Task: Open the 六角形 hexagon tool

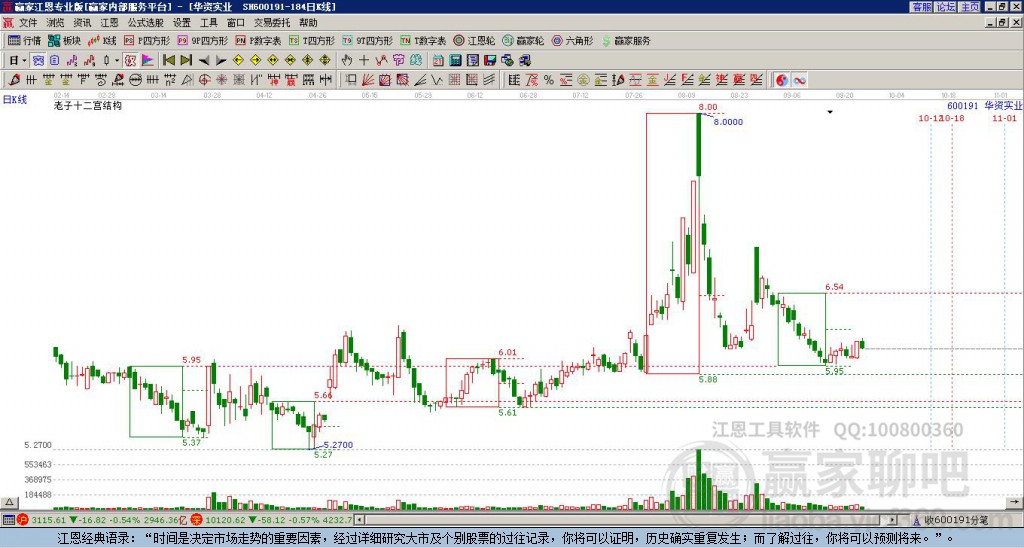Action: [572, 40]
